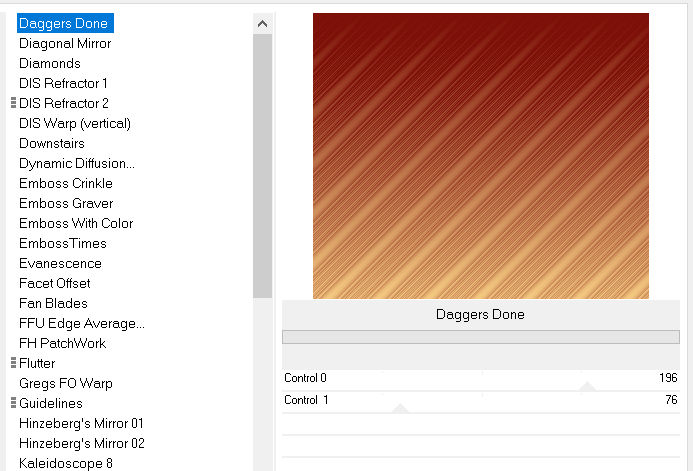The image size is (693, 471).
Task: Open the FFU Edge Average filter
Action: [x=82, y=323]
